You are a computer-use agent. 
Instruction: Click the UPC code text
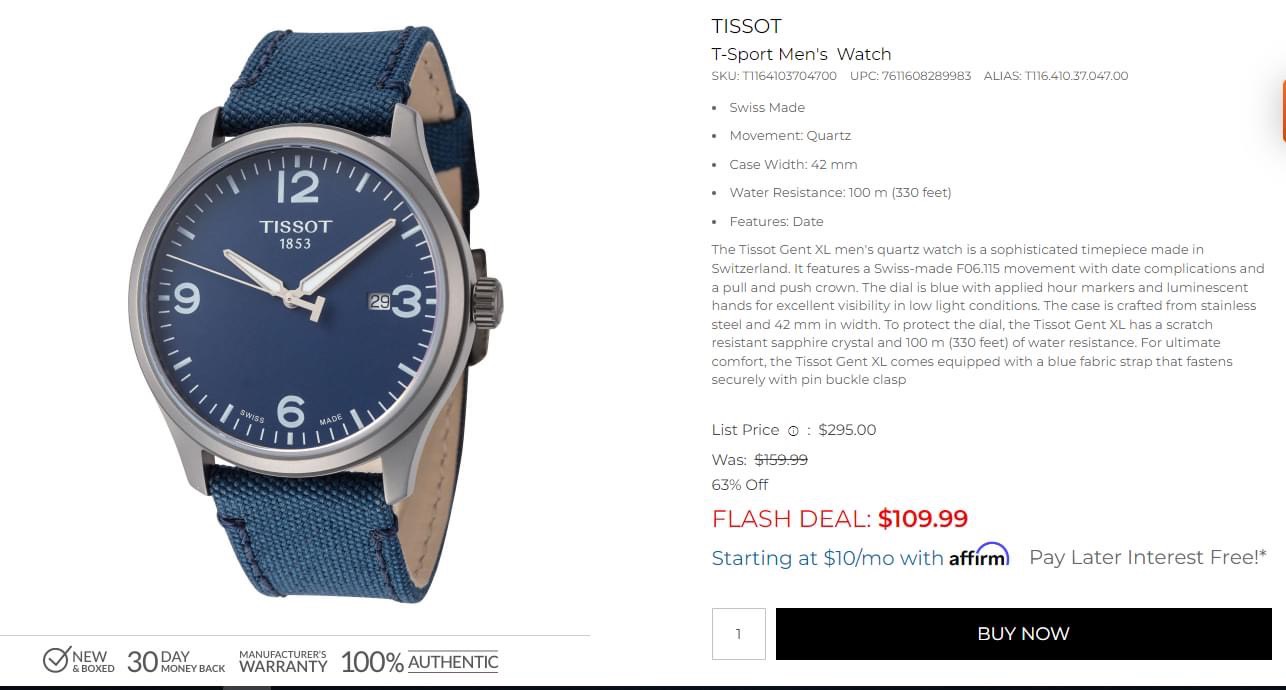[910, 76]
